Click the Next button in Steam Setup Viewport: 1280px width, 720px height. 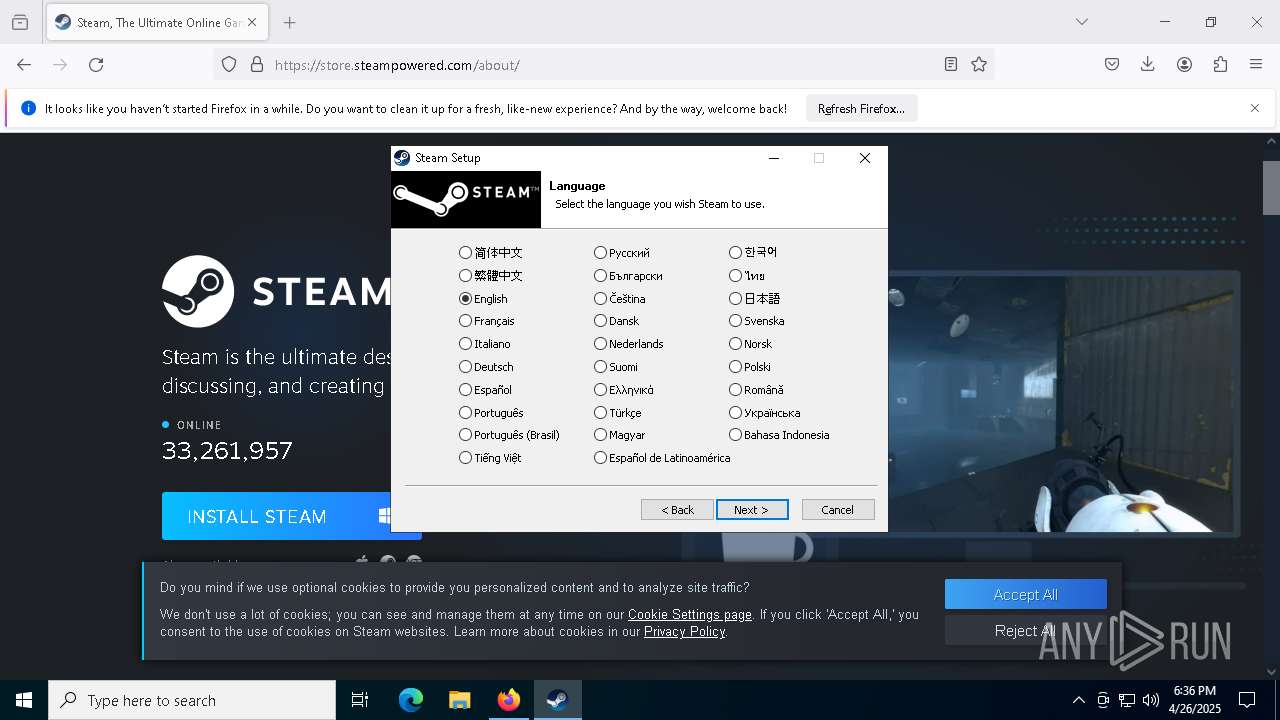[752, 510]
